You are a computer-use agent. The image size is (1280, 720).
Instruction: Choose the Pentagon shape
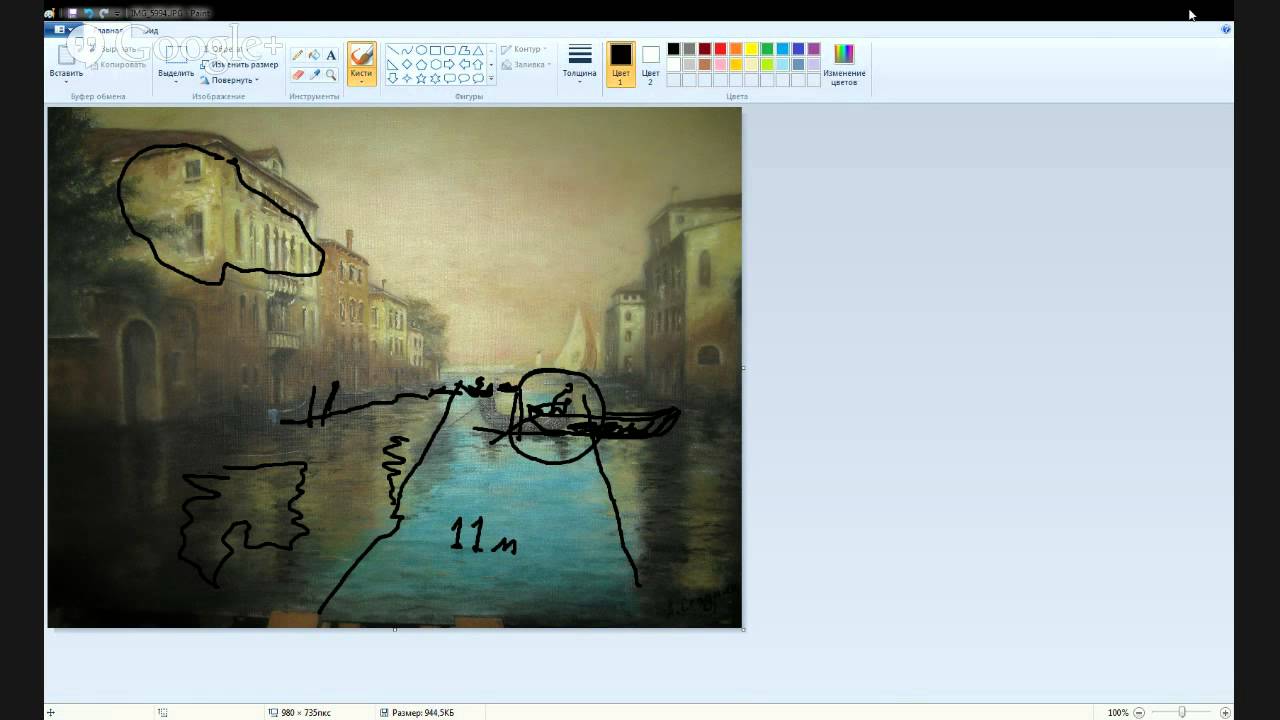point(421,64)
